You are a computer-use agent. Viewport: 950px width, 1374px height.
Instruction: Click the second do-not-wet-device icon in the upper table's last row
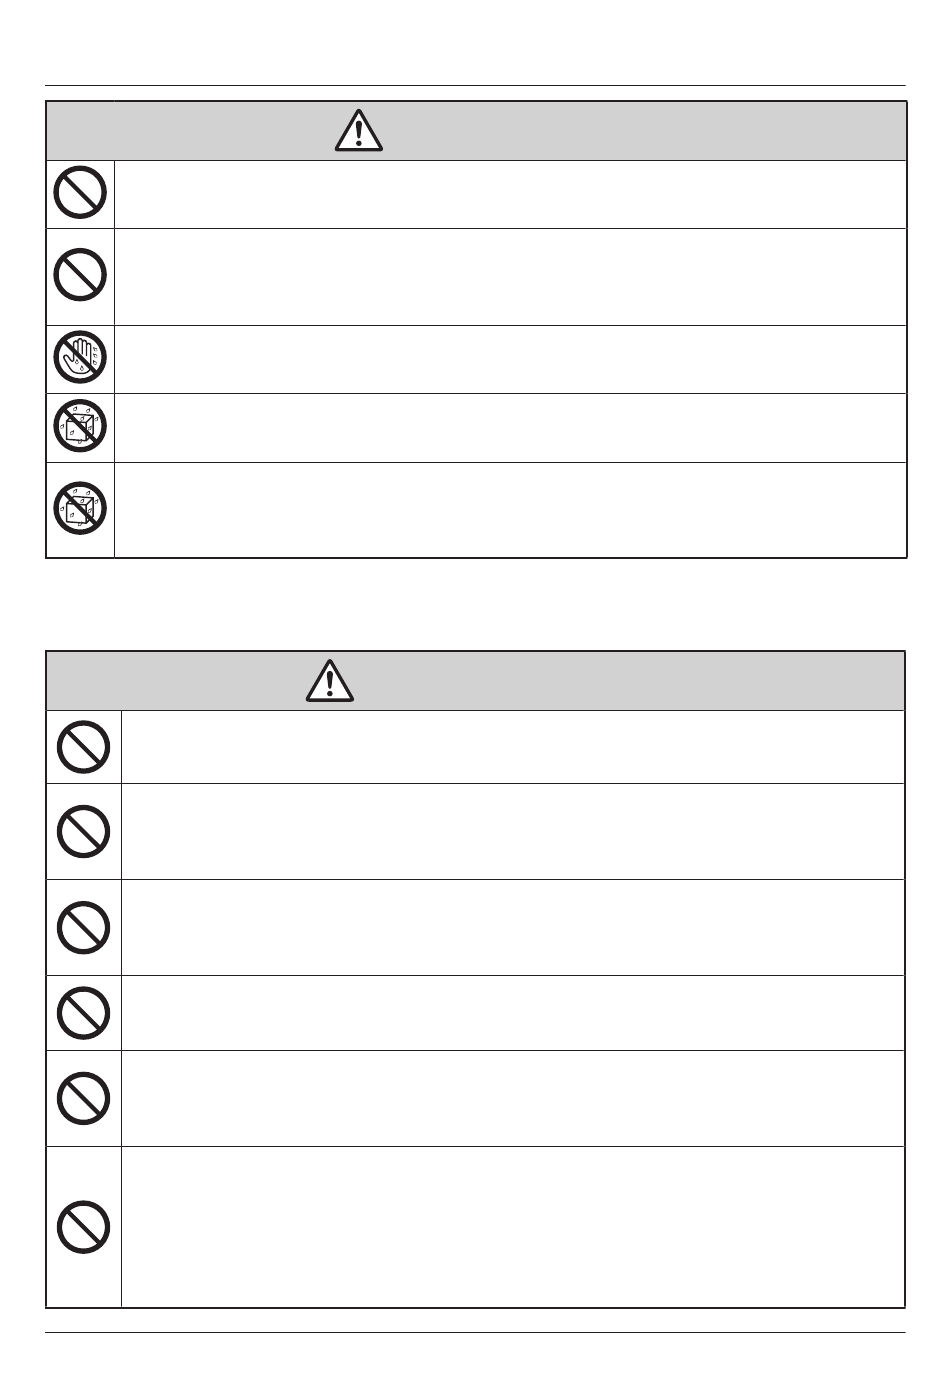pyautogui.click(x=81, y=509)
